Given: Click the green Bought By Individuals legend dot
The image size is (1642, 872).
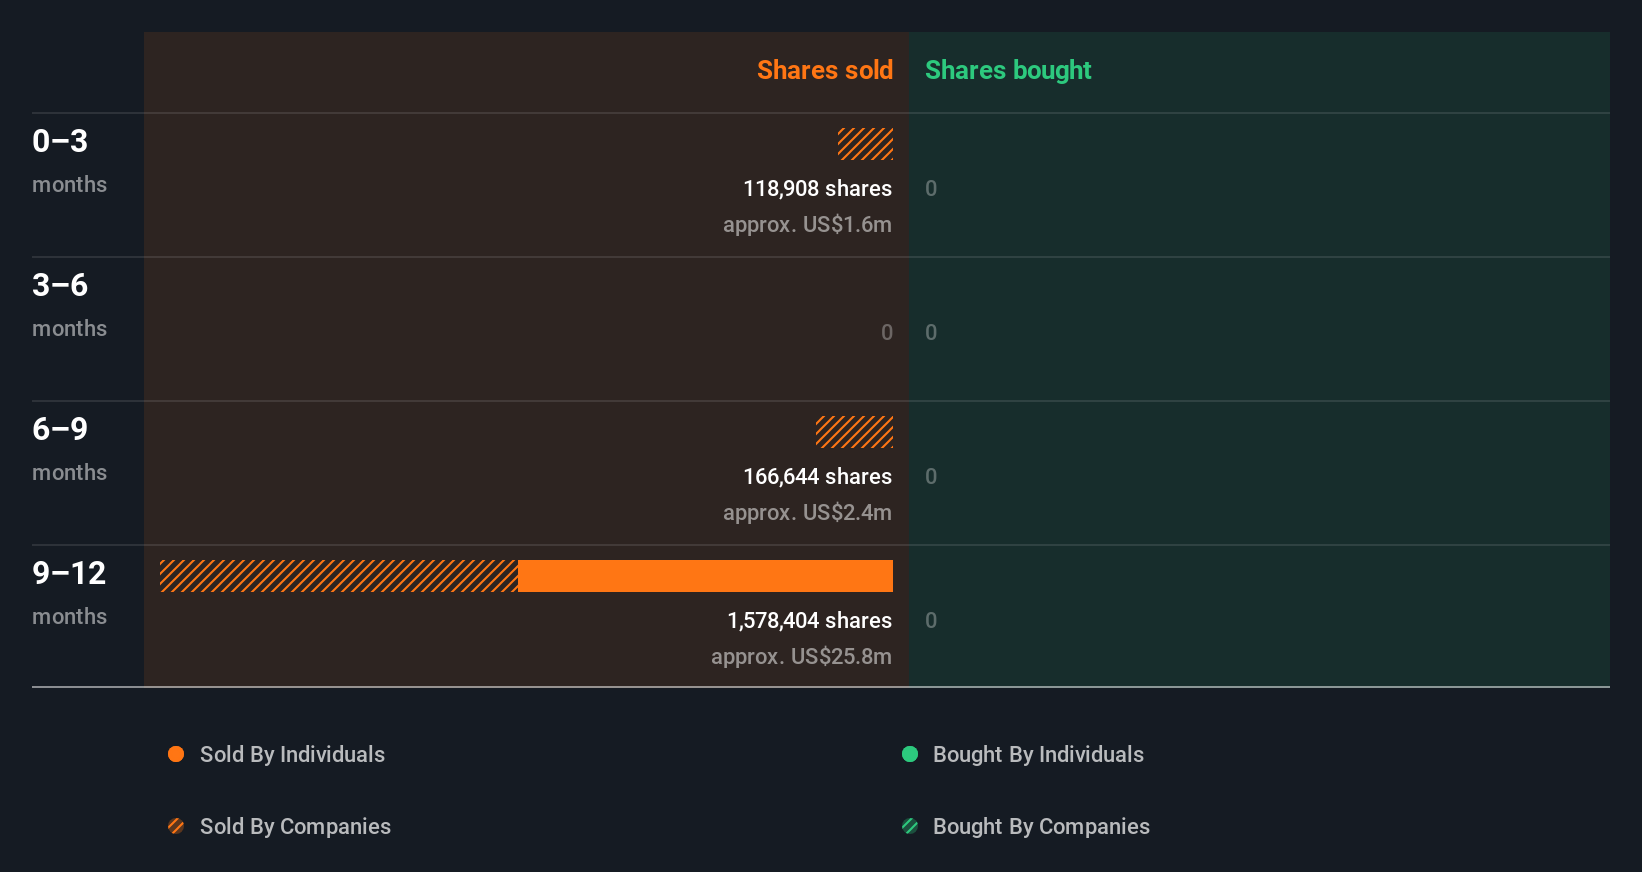Looking at the screenshot, I should [x=910, y=754].
